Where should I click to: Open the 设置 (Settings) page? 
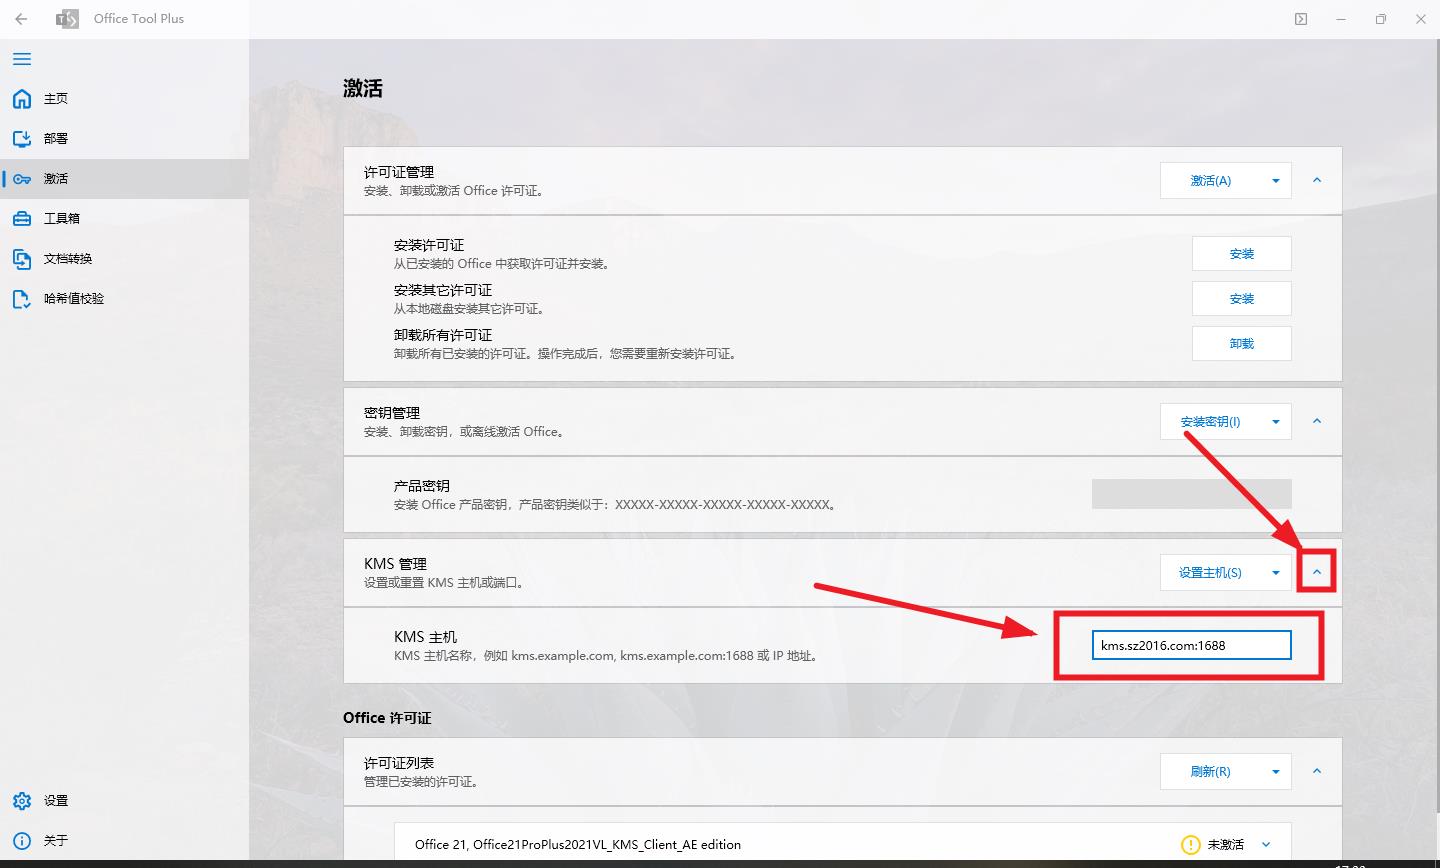56,800
